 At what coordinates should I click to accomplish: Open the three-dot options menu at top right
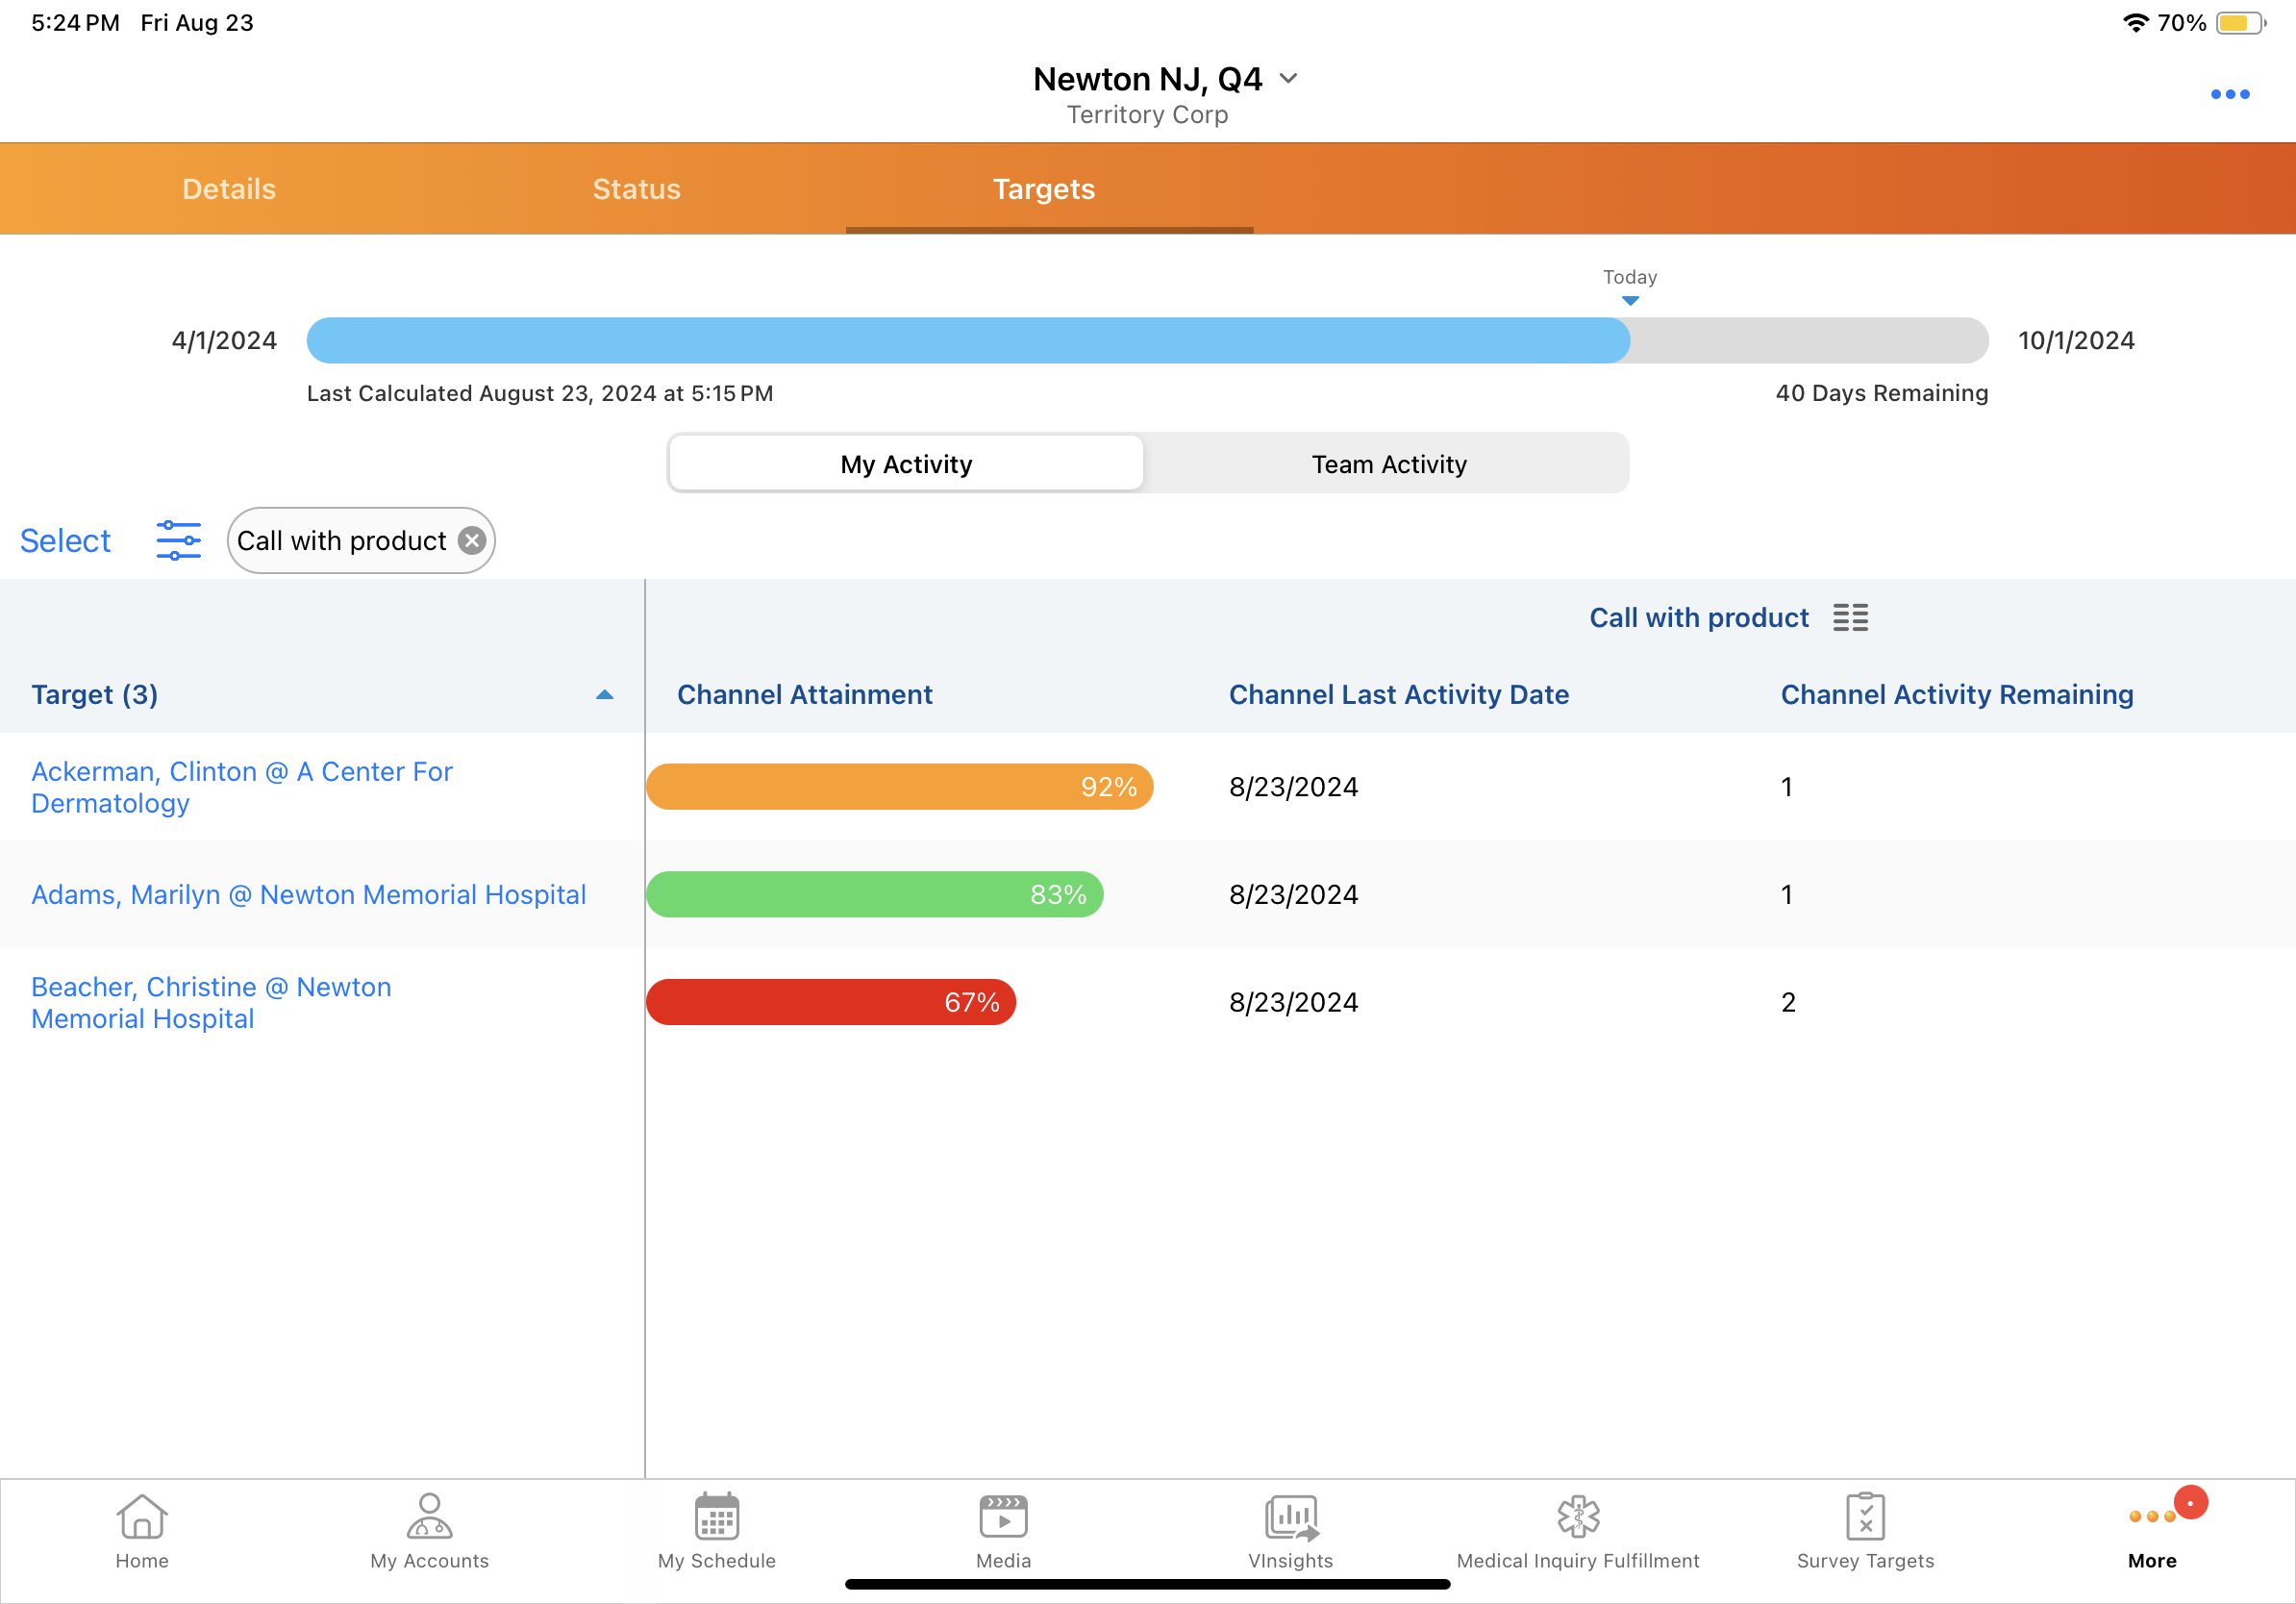(x=2229, y=95)
